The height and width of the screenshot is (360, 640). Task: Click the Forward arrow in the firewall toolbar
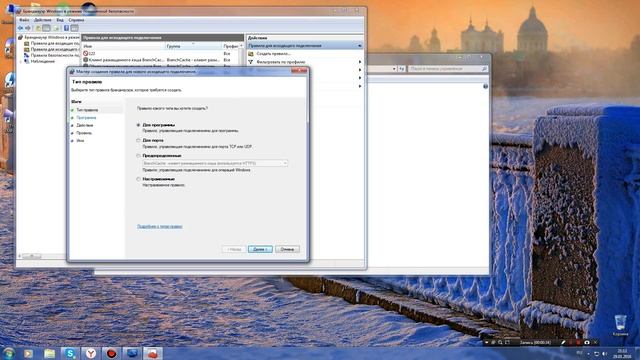pos(28,28)
